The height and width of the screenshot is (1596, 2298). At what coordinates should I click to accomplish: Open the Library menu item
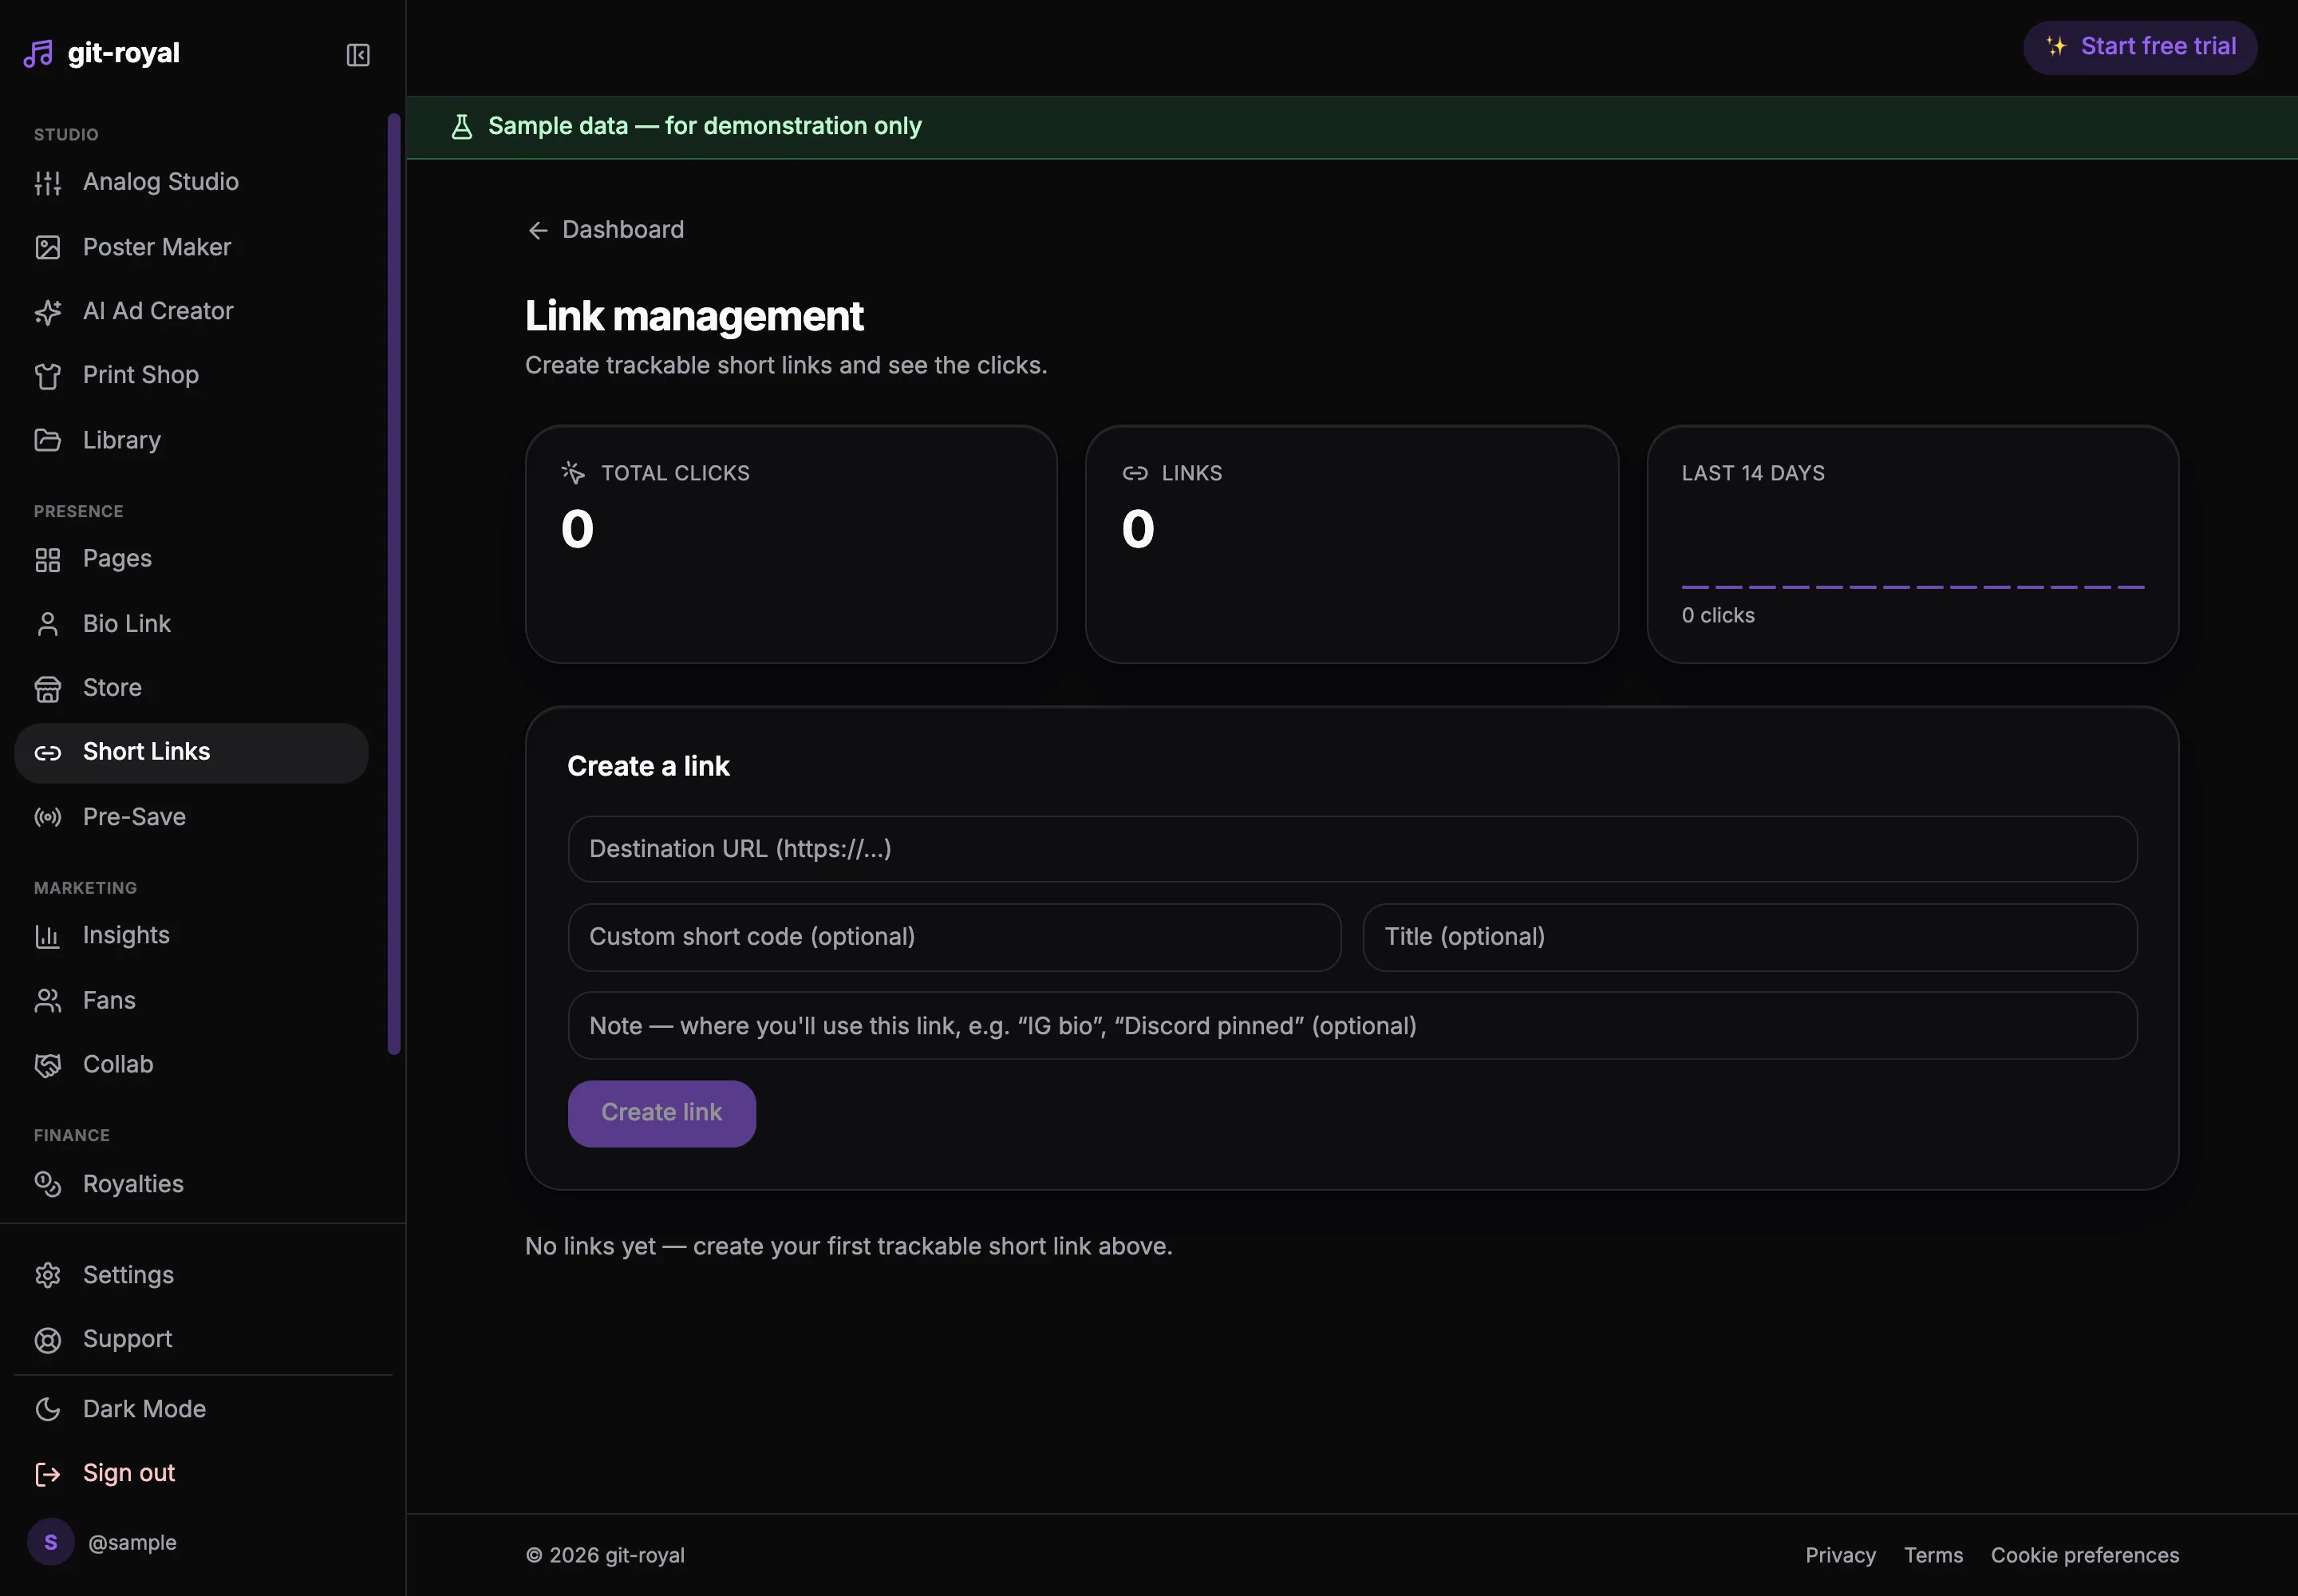point(191,440)
